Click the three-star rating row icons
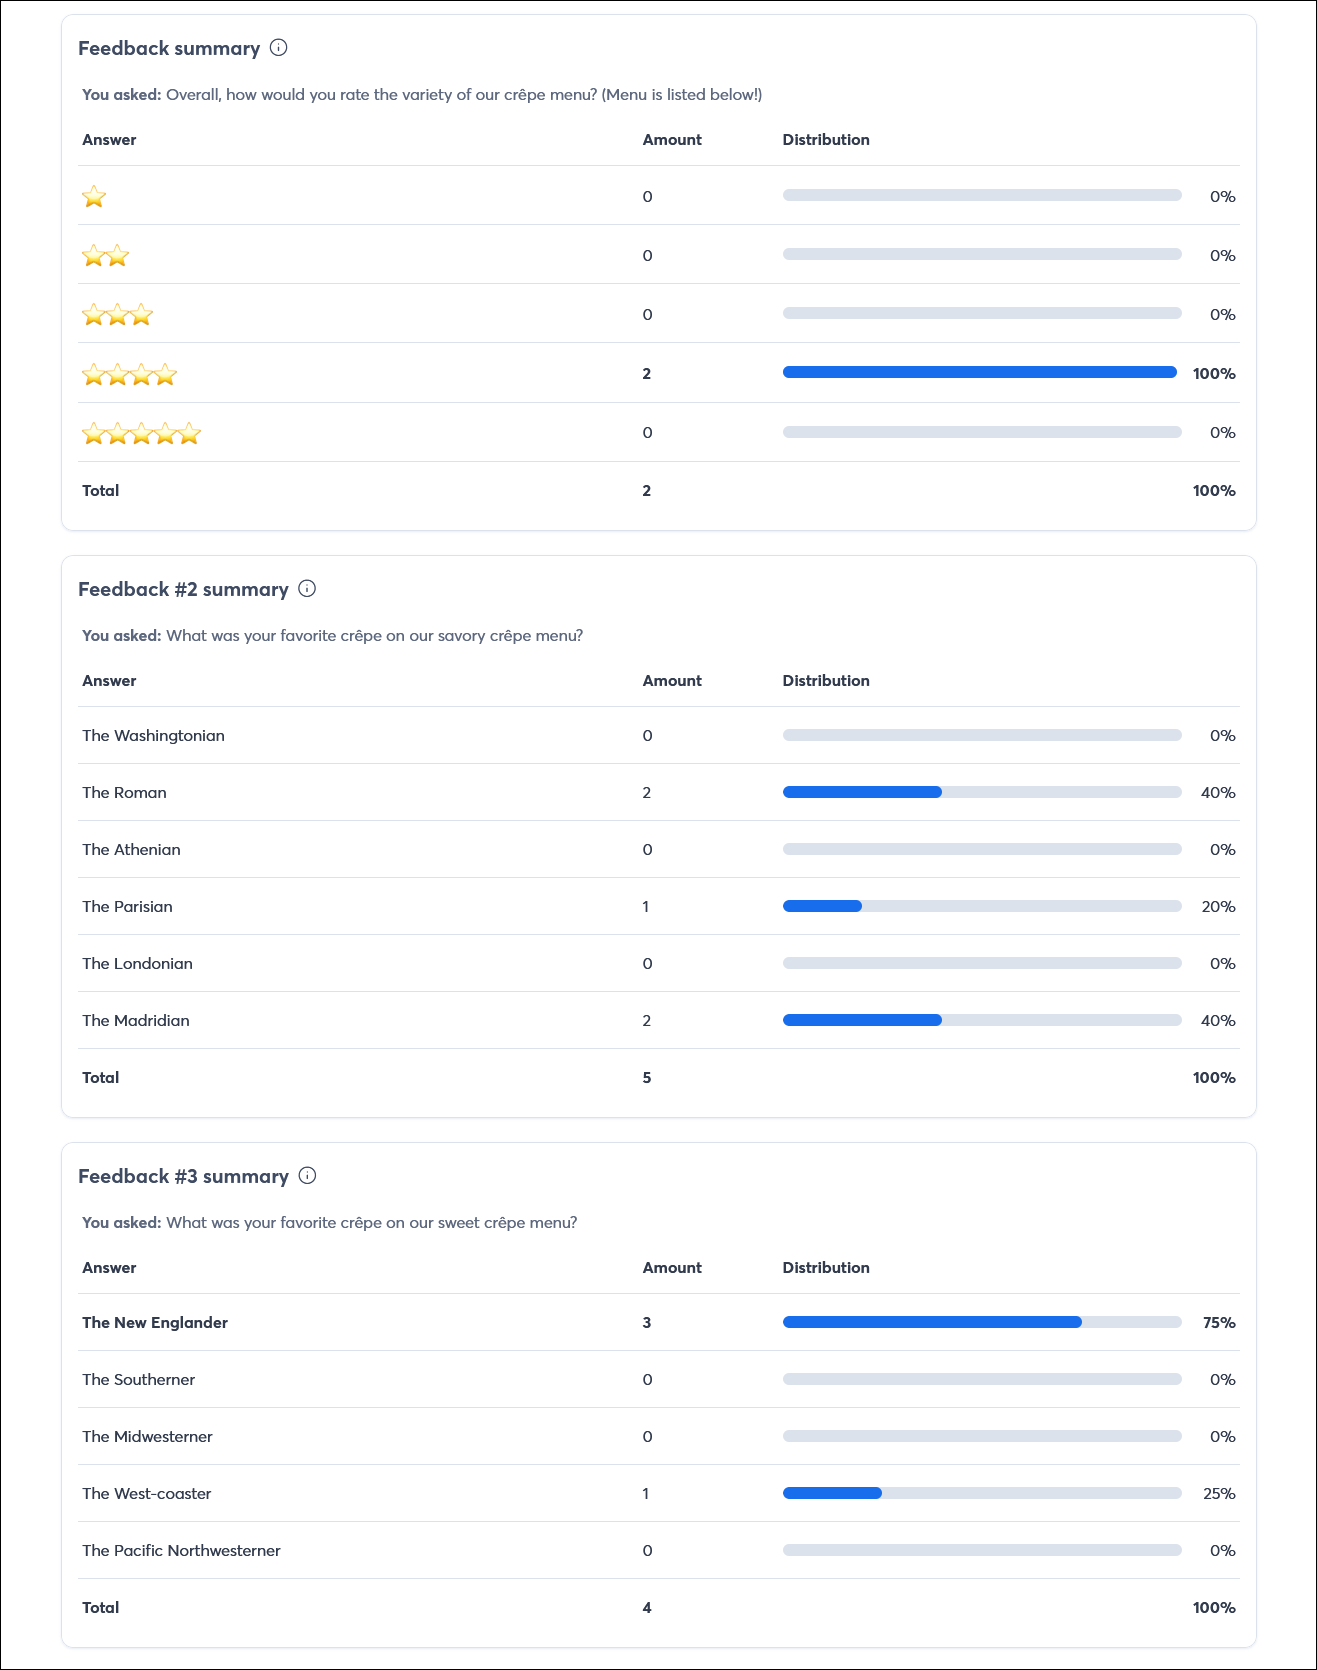Viewport: 1317px width, 1670px height. [x=117, y=314]
